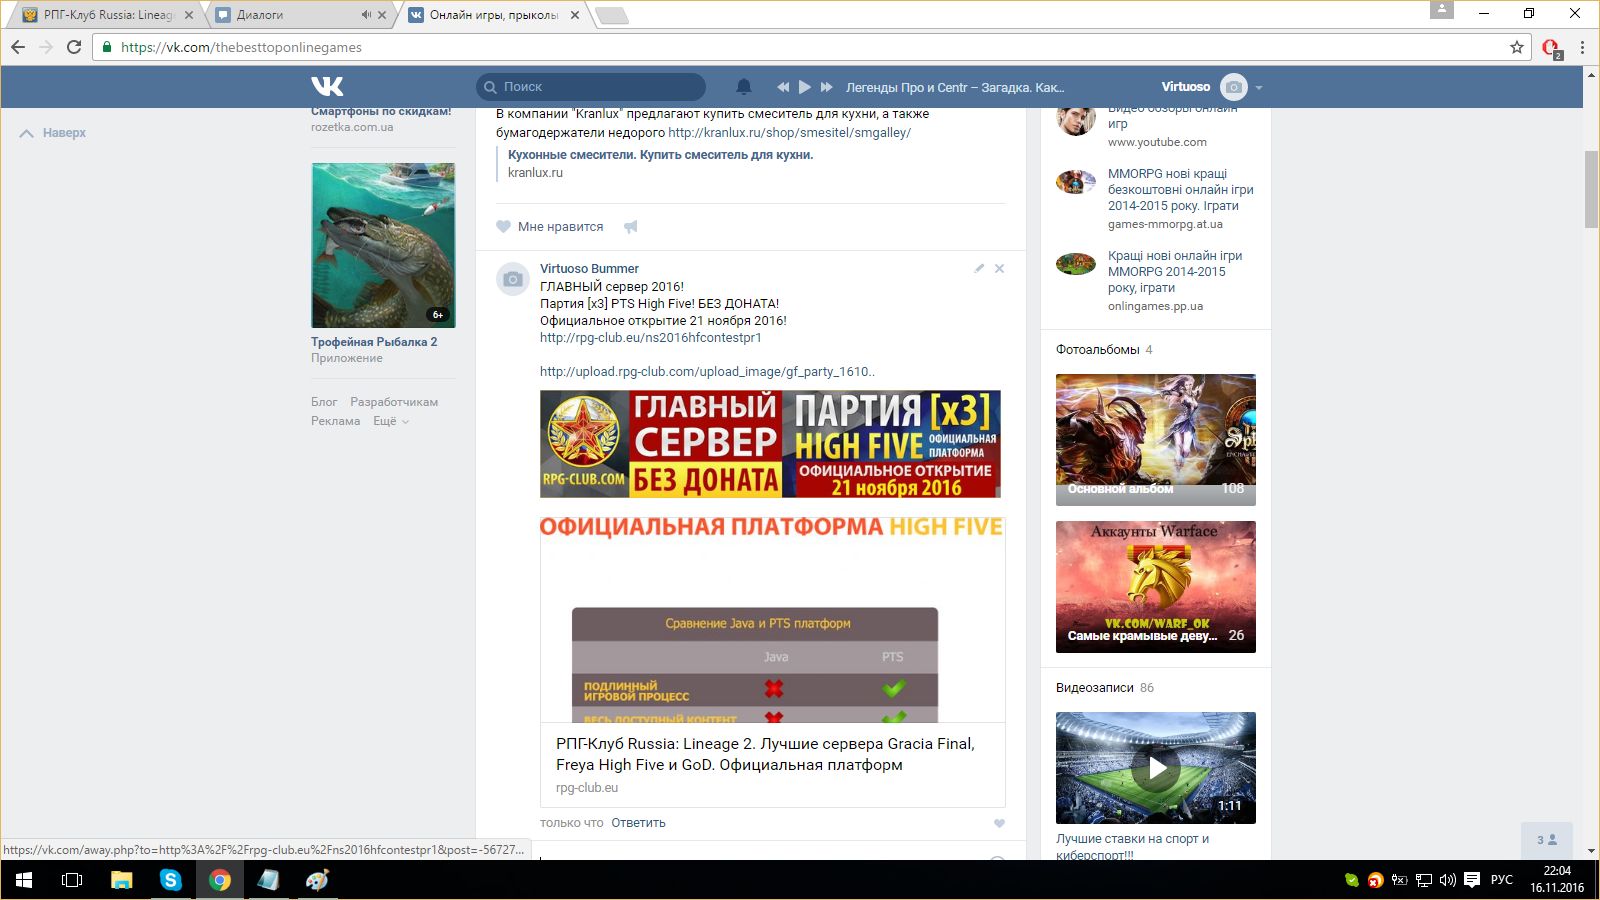This screenshot has width=1600, height=900.
Task: Reload the page with the refresh icon
Action: pyautogui.click(x=74, y=47)
